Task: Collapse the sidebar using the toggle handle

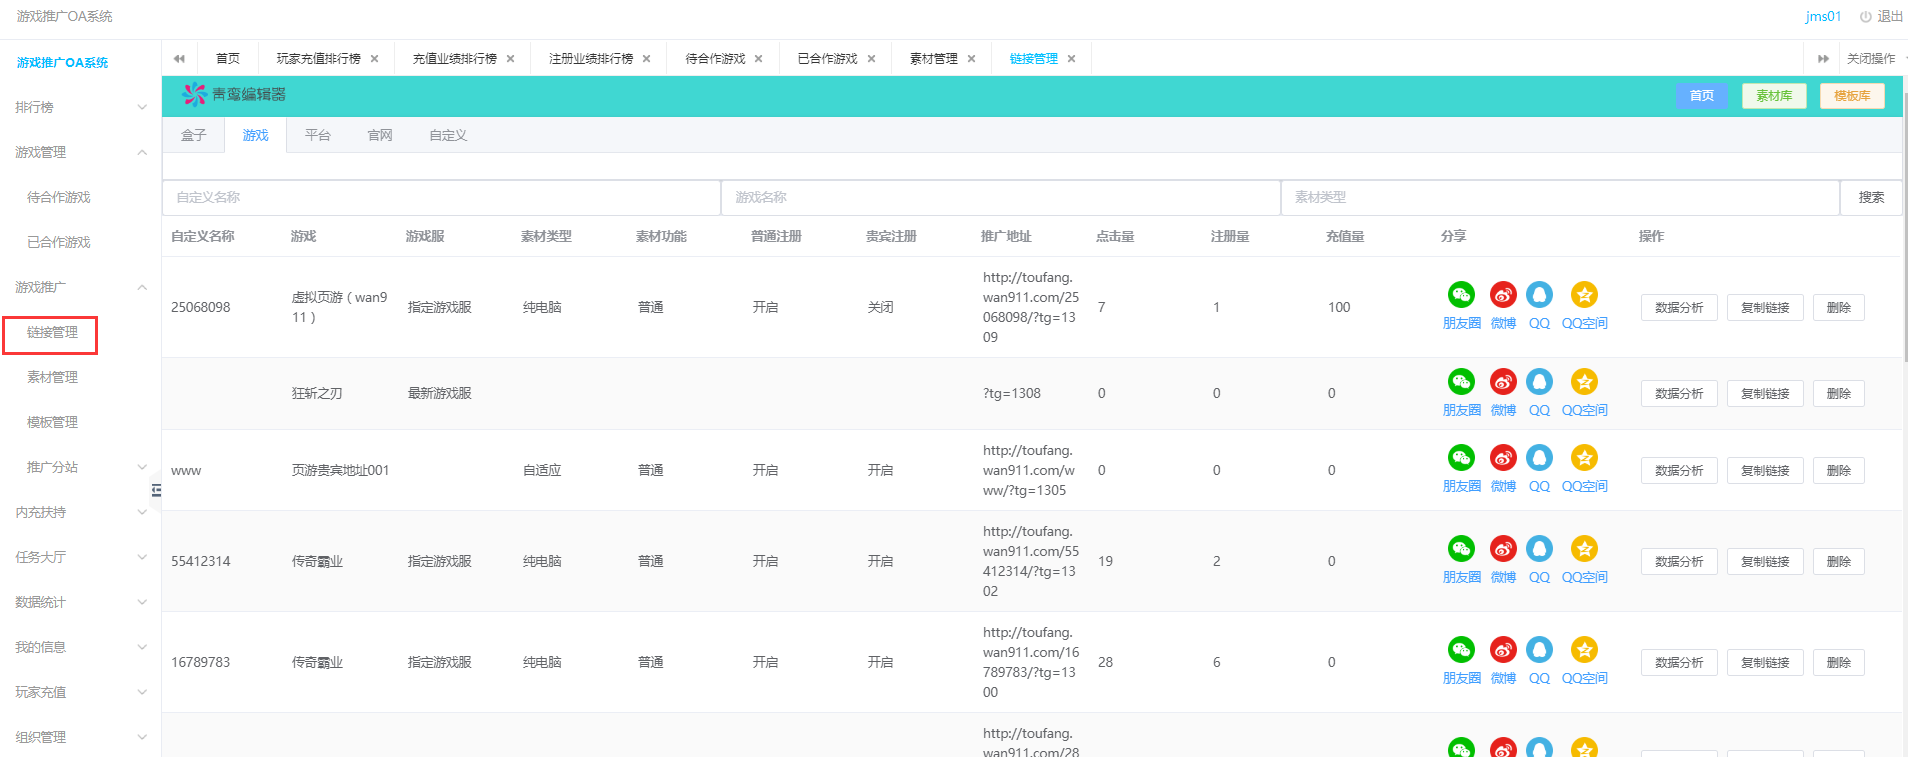Action: tap(156, 490)
